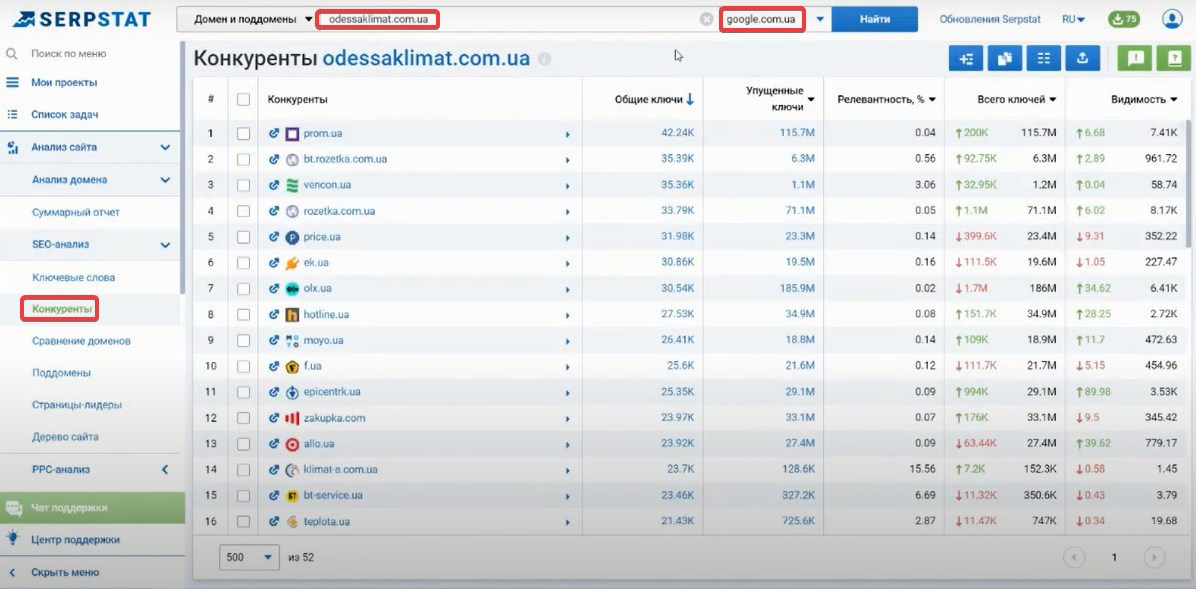This screenshot has width=1196, height=589.
Task: Click the allo.ua favicon in row 13
Action: click(x=292, y=444)
